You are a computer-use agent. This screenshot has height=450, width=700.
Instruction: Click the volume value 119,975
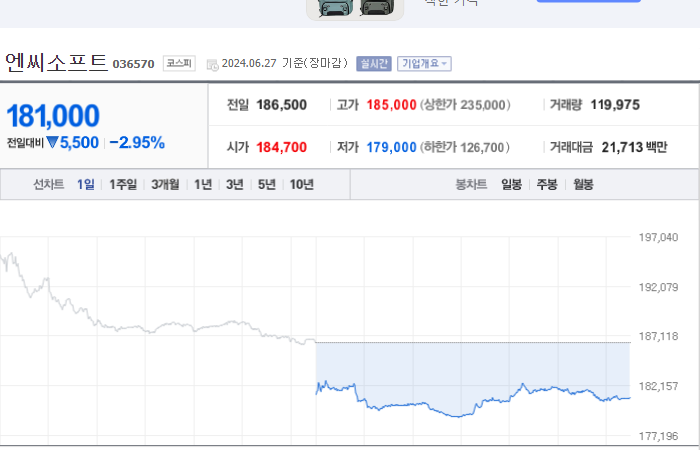[615, 105]
